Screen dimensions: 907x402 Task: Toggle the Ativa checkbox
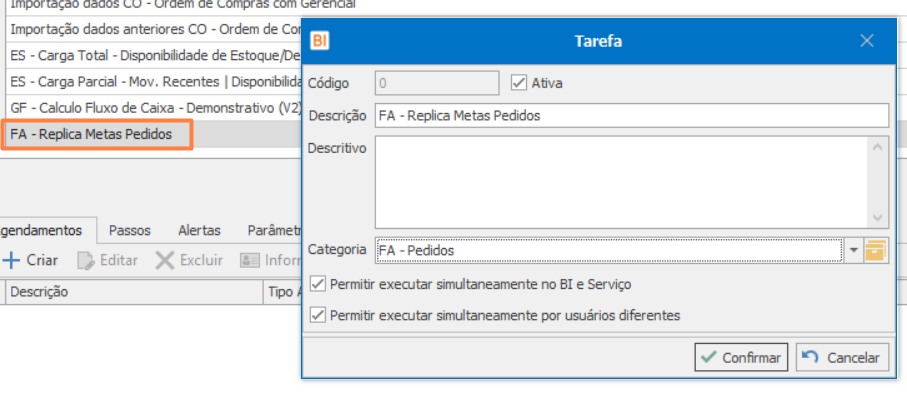click(x=519, y=83)
